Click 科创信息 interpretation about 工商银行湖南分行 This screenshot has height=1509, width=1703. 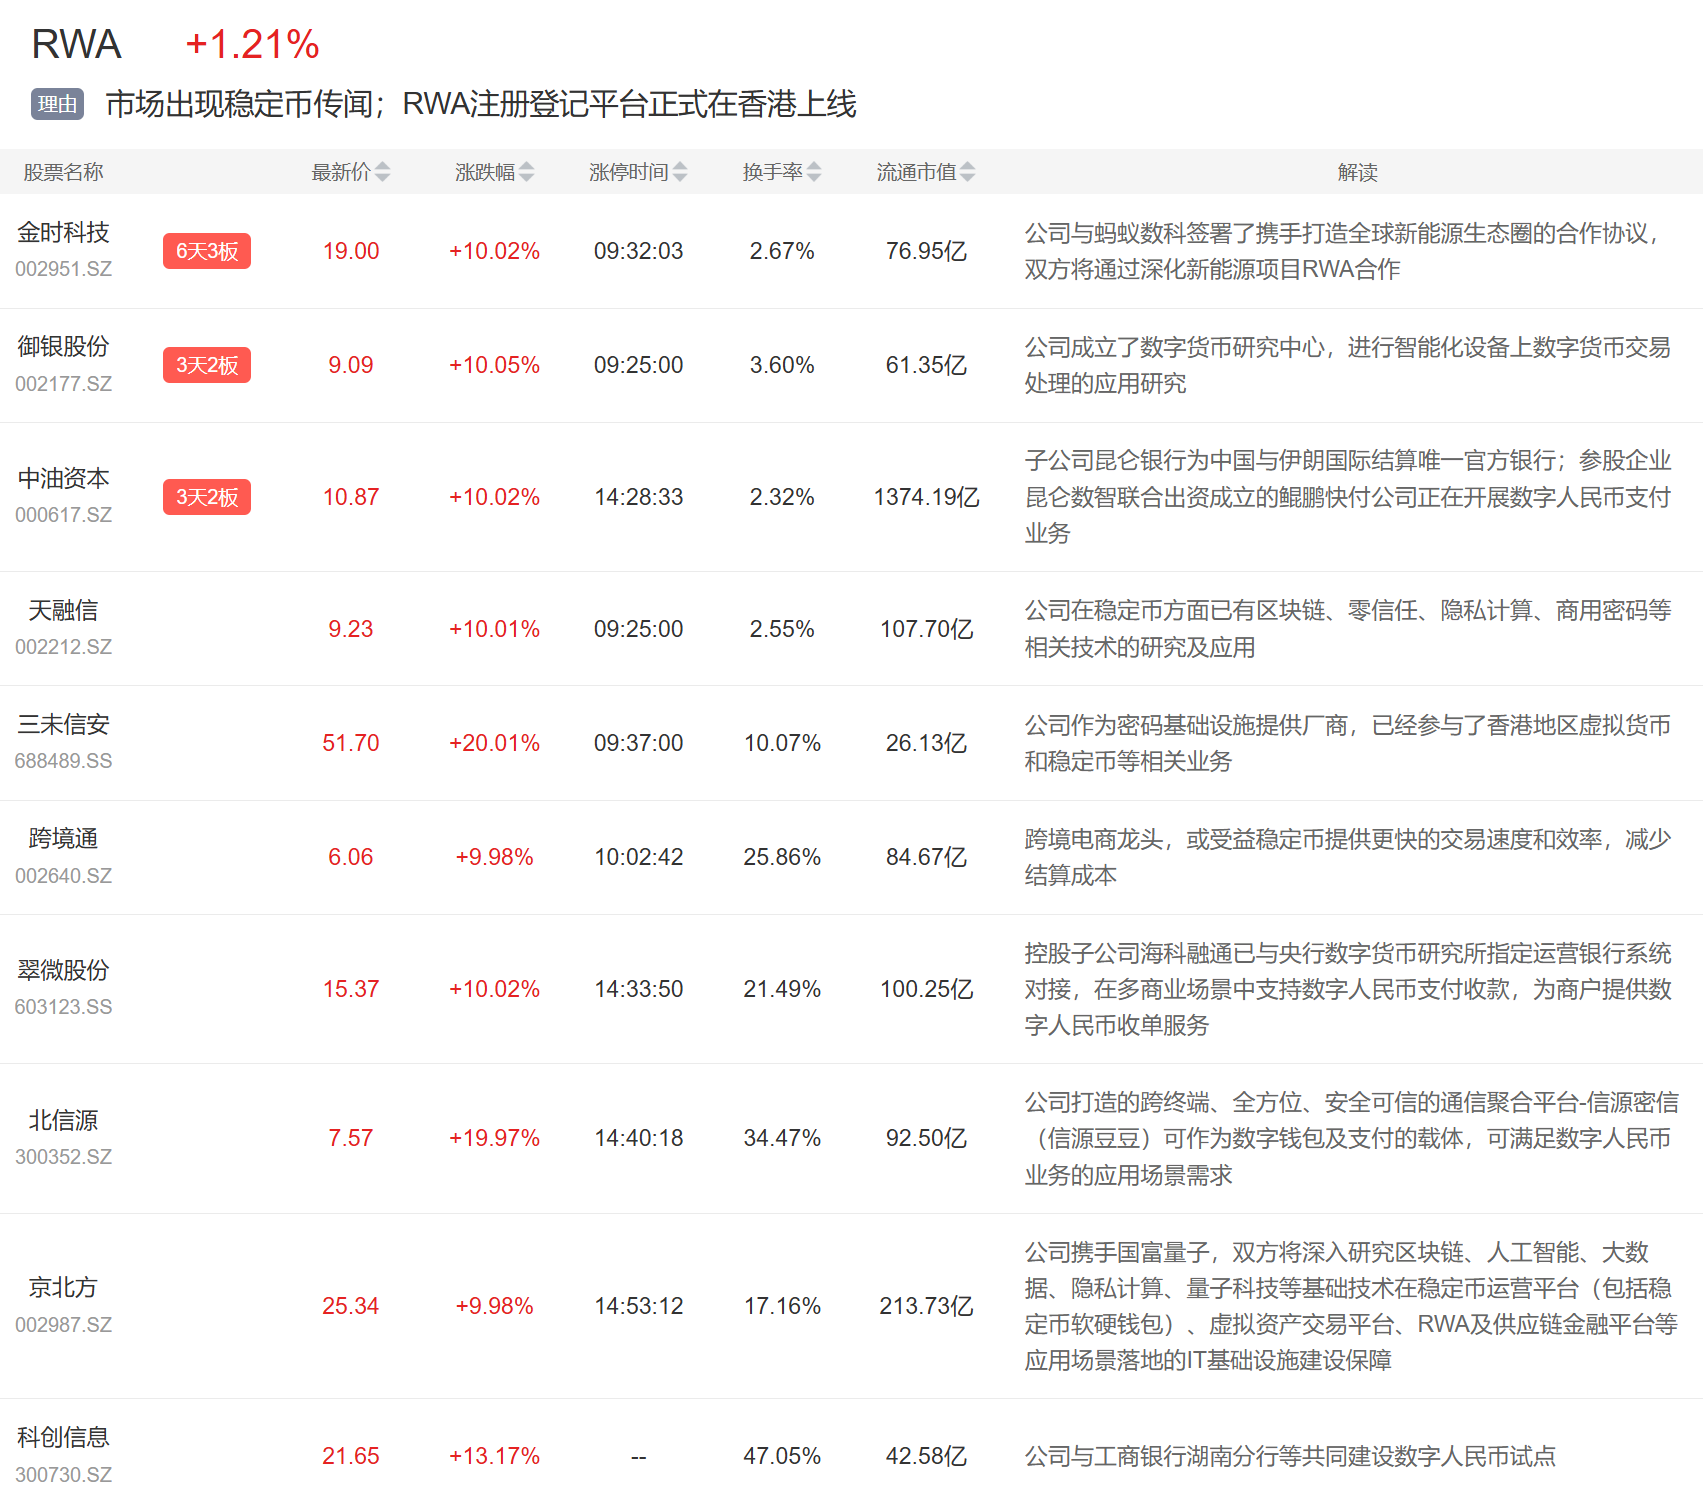coord(1290,1456)
